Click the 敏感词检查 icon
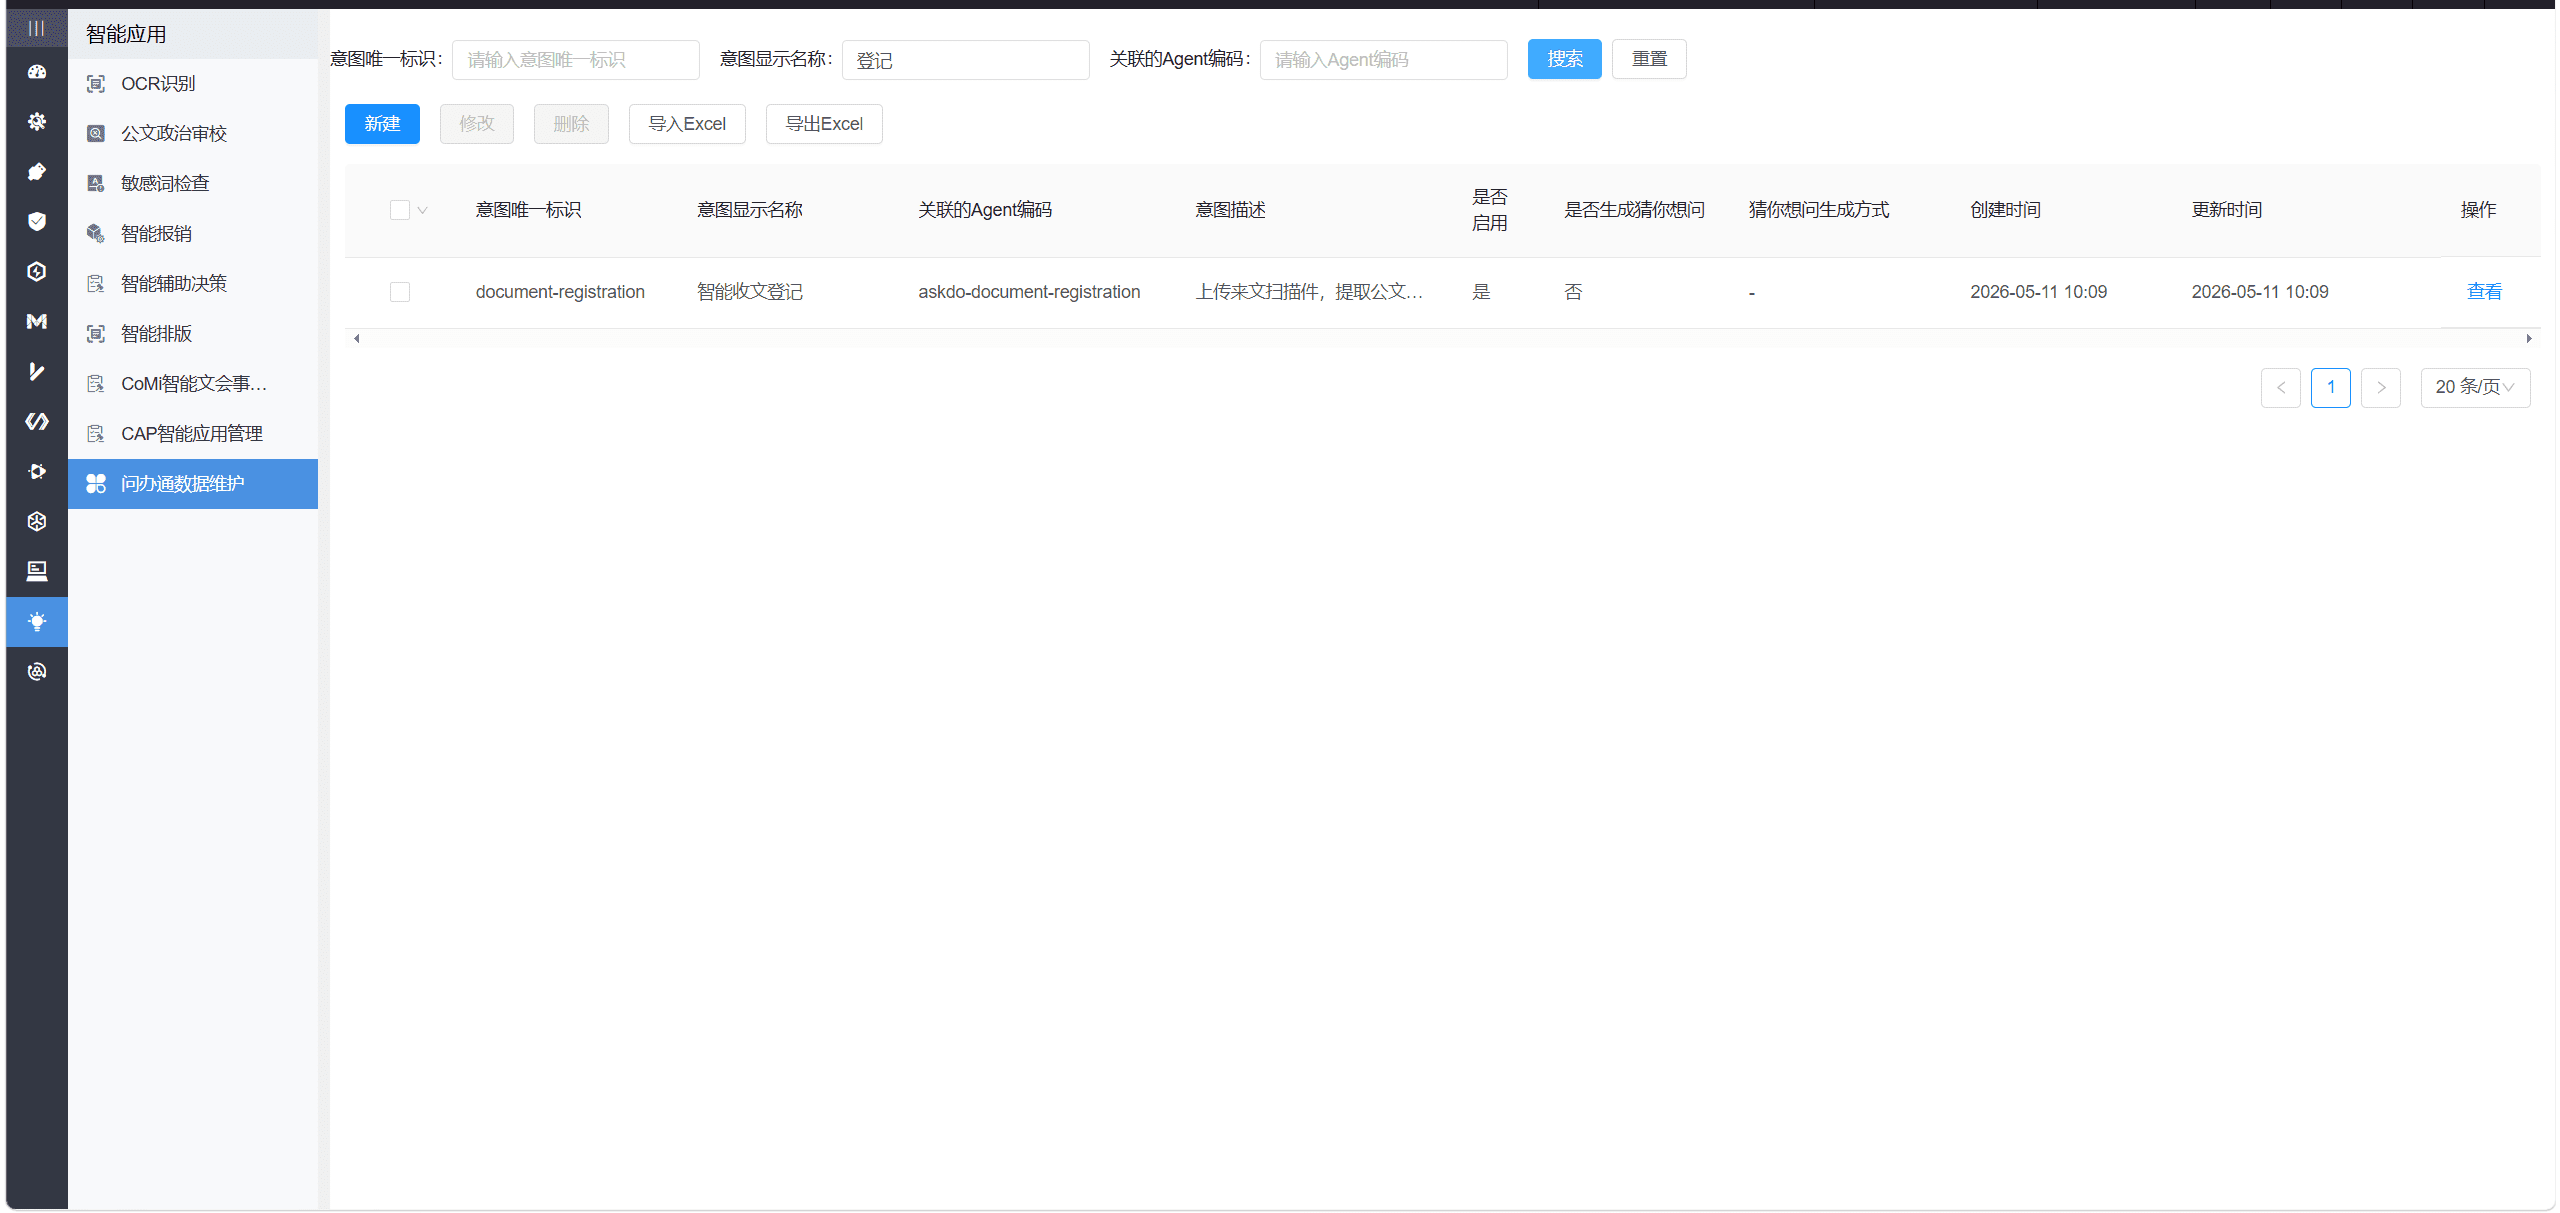Viewport: 2560px width, 1213px height. point(96,184)
